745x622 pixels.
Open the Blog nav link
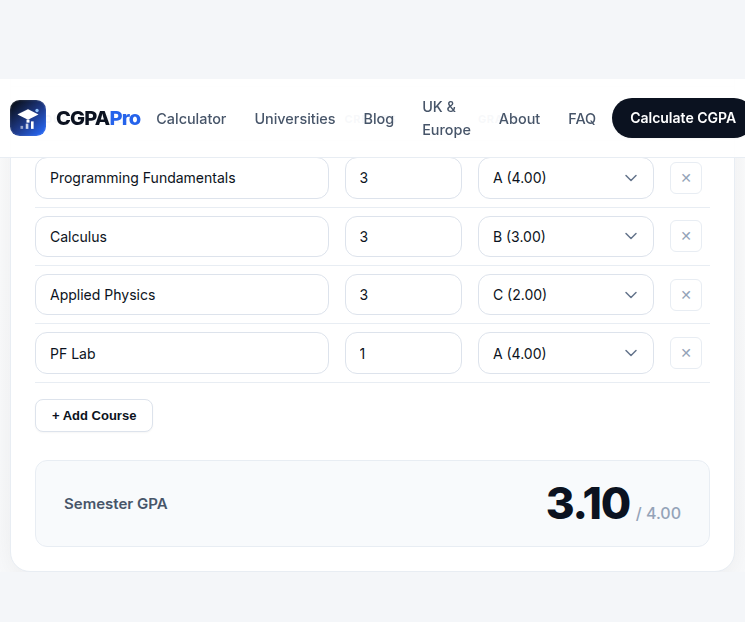[x=379, y=119]
